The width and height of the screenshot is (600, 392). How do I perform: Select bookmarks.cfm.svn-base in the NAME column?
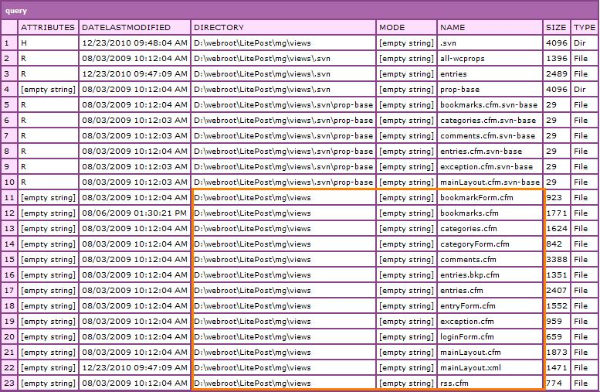[489, 105]
